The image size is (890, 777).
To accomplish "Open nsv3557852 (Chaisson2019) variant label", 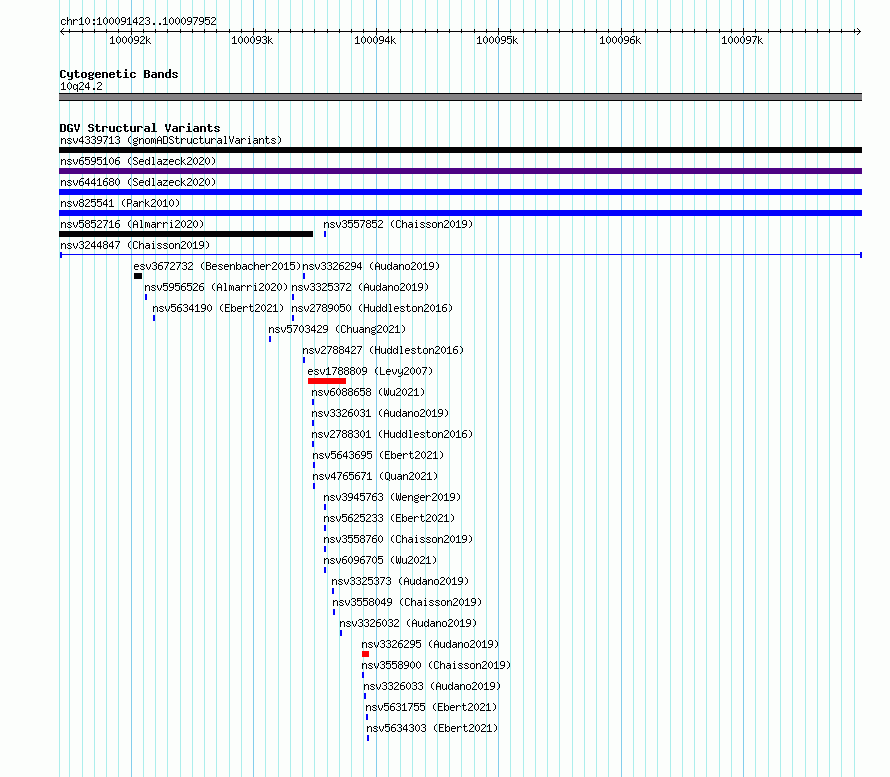I will tap(398, 224).
